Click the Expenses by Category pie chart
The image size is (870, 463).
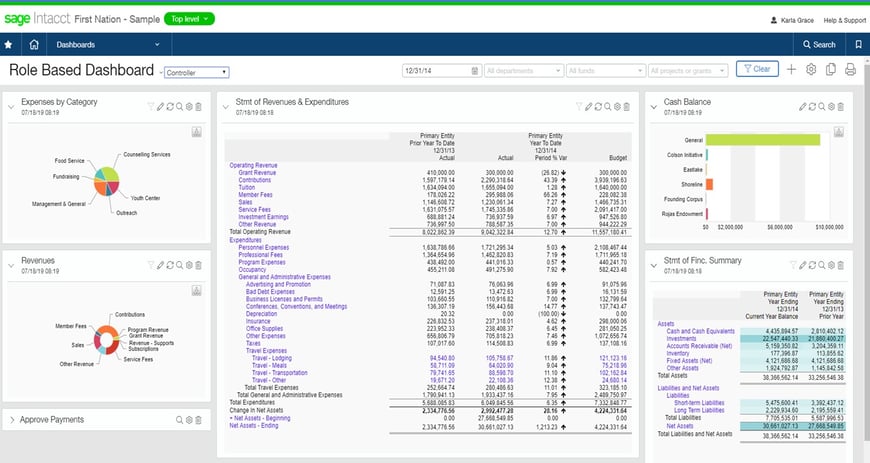107,181
